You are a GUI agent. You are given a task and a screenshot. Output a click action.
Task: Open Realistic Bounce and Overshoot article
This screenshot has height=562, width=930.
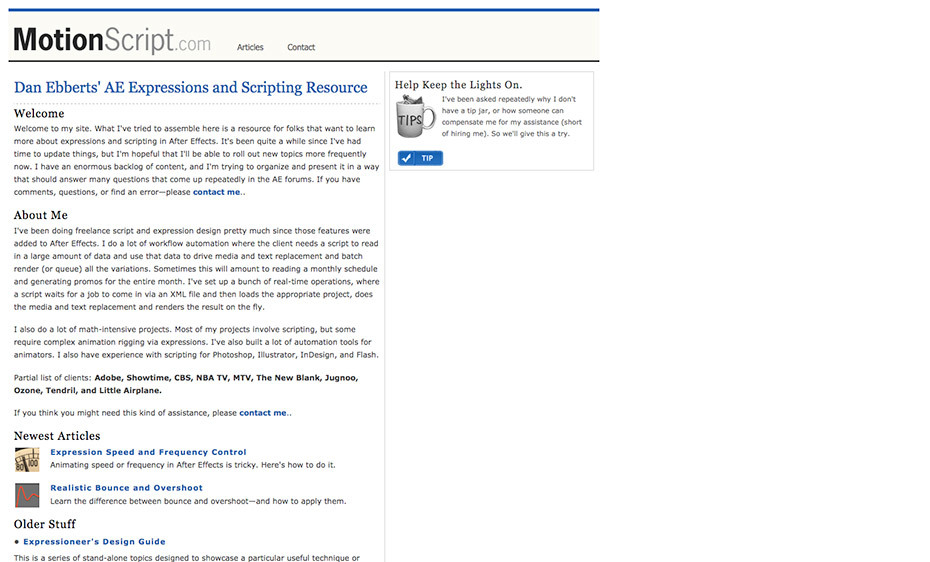[126, 488]
